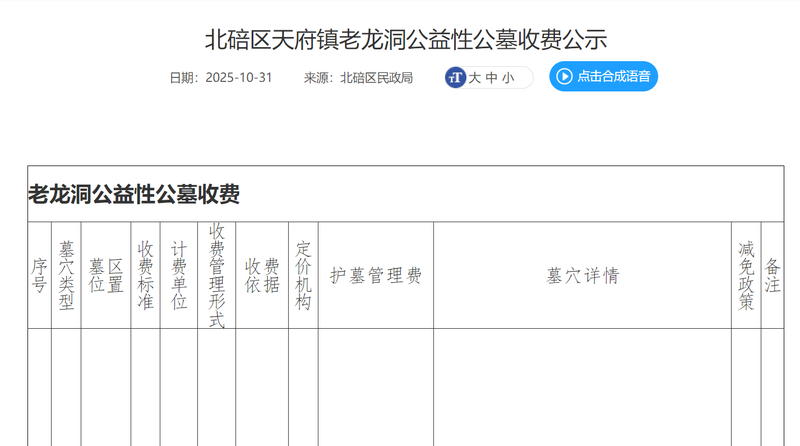Screen dimensions: 800x446
Task: Select the 墓穴详情 column header
Action: tap(583, 276)
